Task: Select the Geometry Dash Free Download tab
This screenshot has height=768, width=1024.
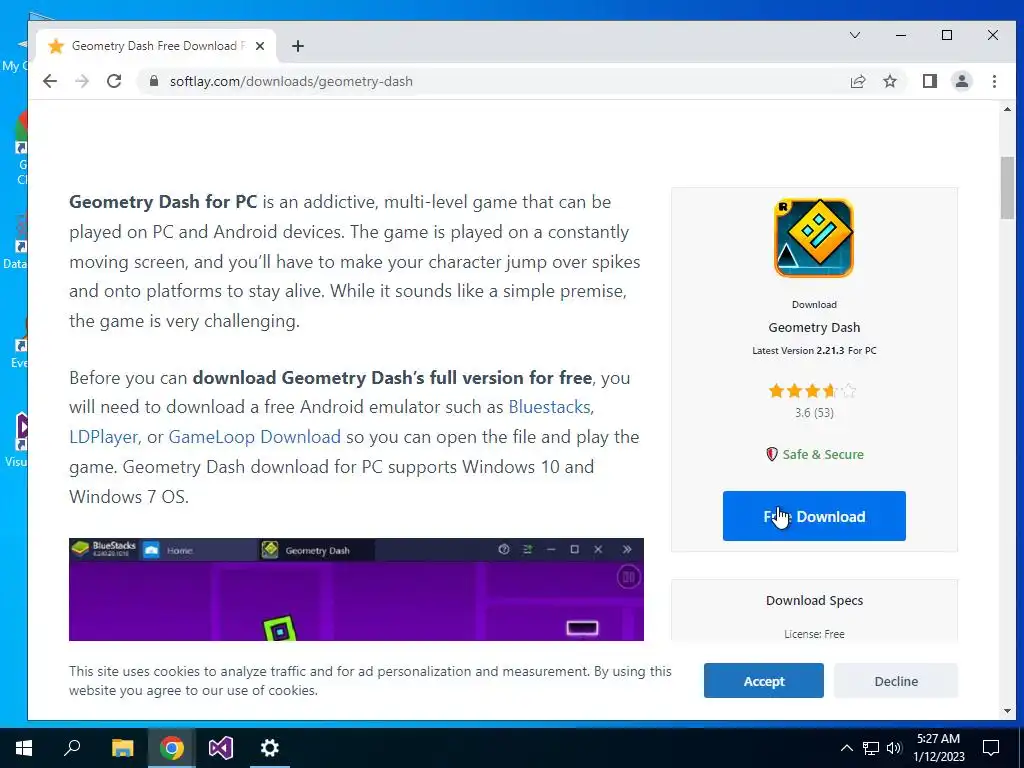Action: pos(157,46)
